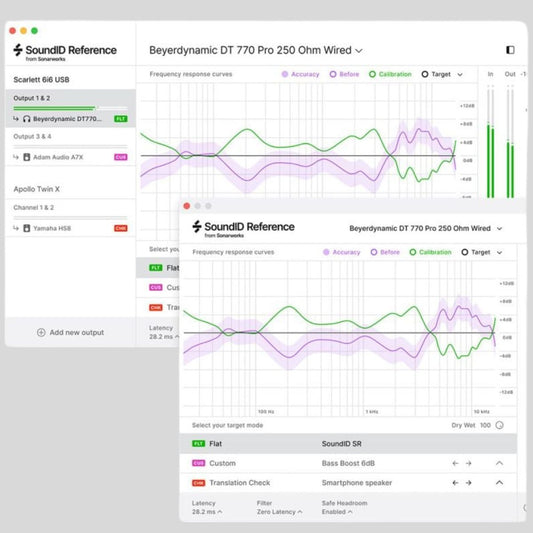Select Flat target mode in front window
The image size is (533, 533).
click(x=348, y=444)
